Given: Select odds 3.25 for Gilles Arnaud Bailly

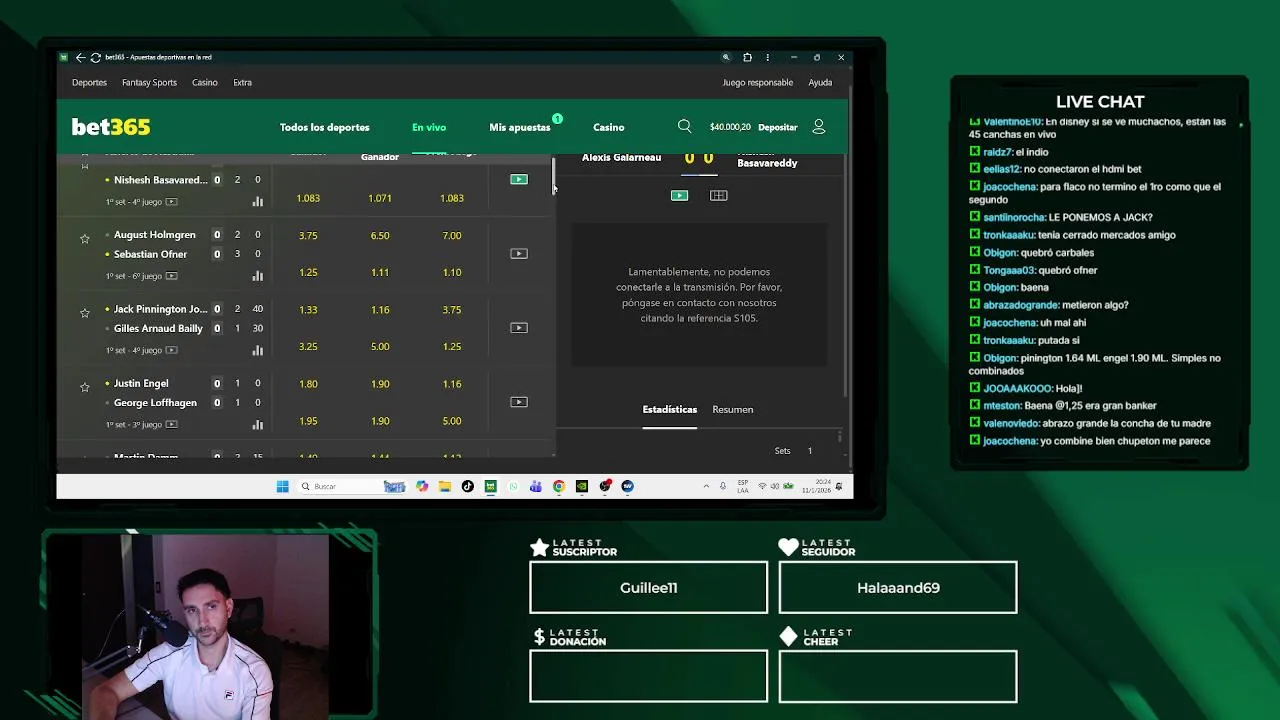Looking at the screenshot, I should (308, 346).
